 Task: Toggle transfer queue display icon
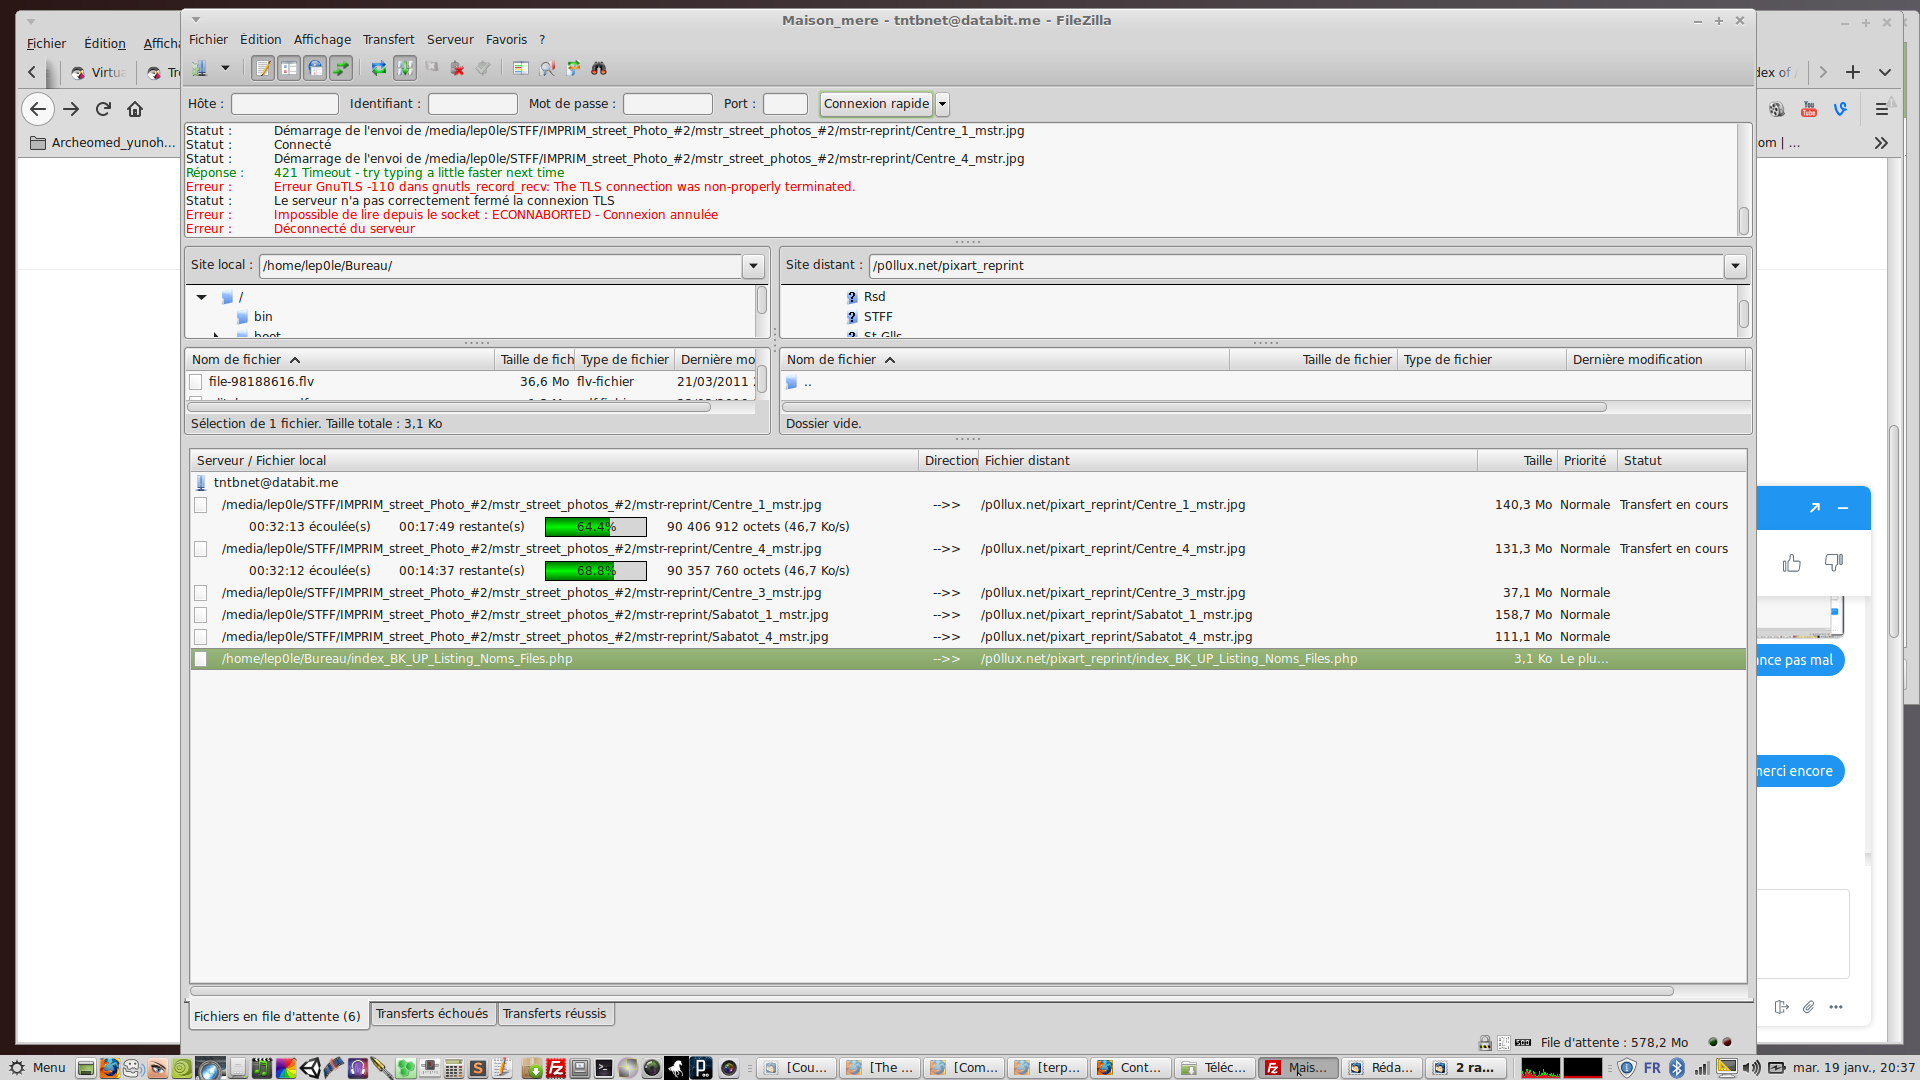[x=341, y=68]
